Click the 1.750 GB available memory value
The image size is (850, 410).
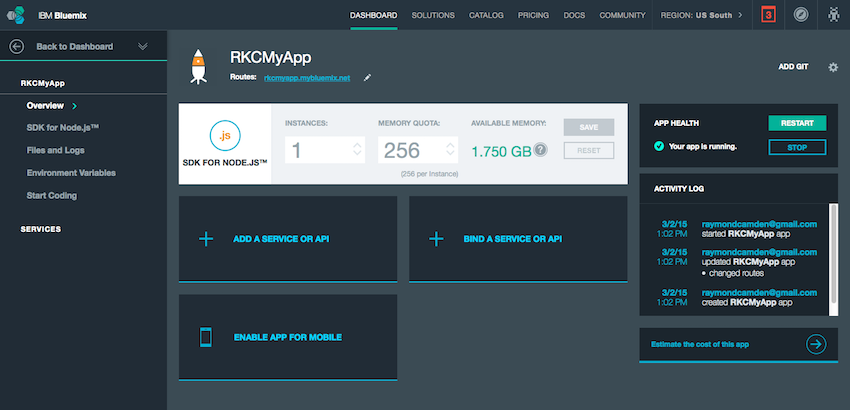click(x=501, y=151)
